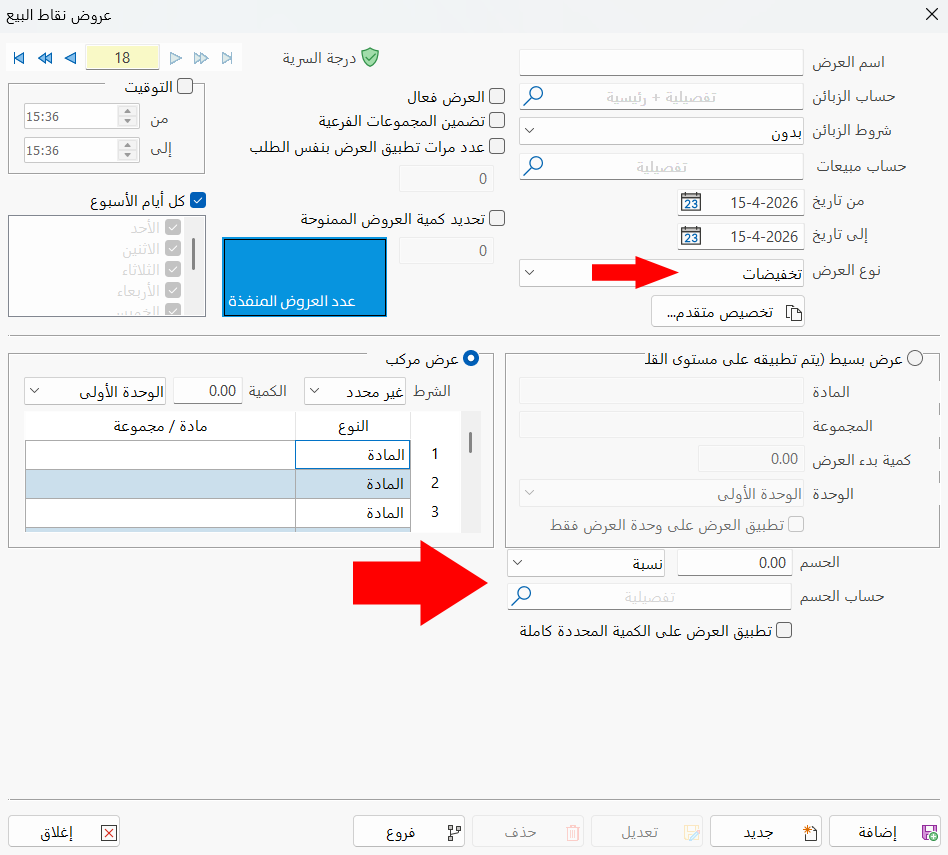The image size is (948, 855).
Task: Click the 'إلى' time field 15:36
Action: pyautogui.click(x=71, y=151)
